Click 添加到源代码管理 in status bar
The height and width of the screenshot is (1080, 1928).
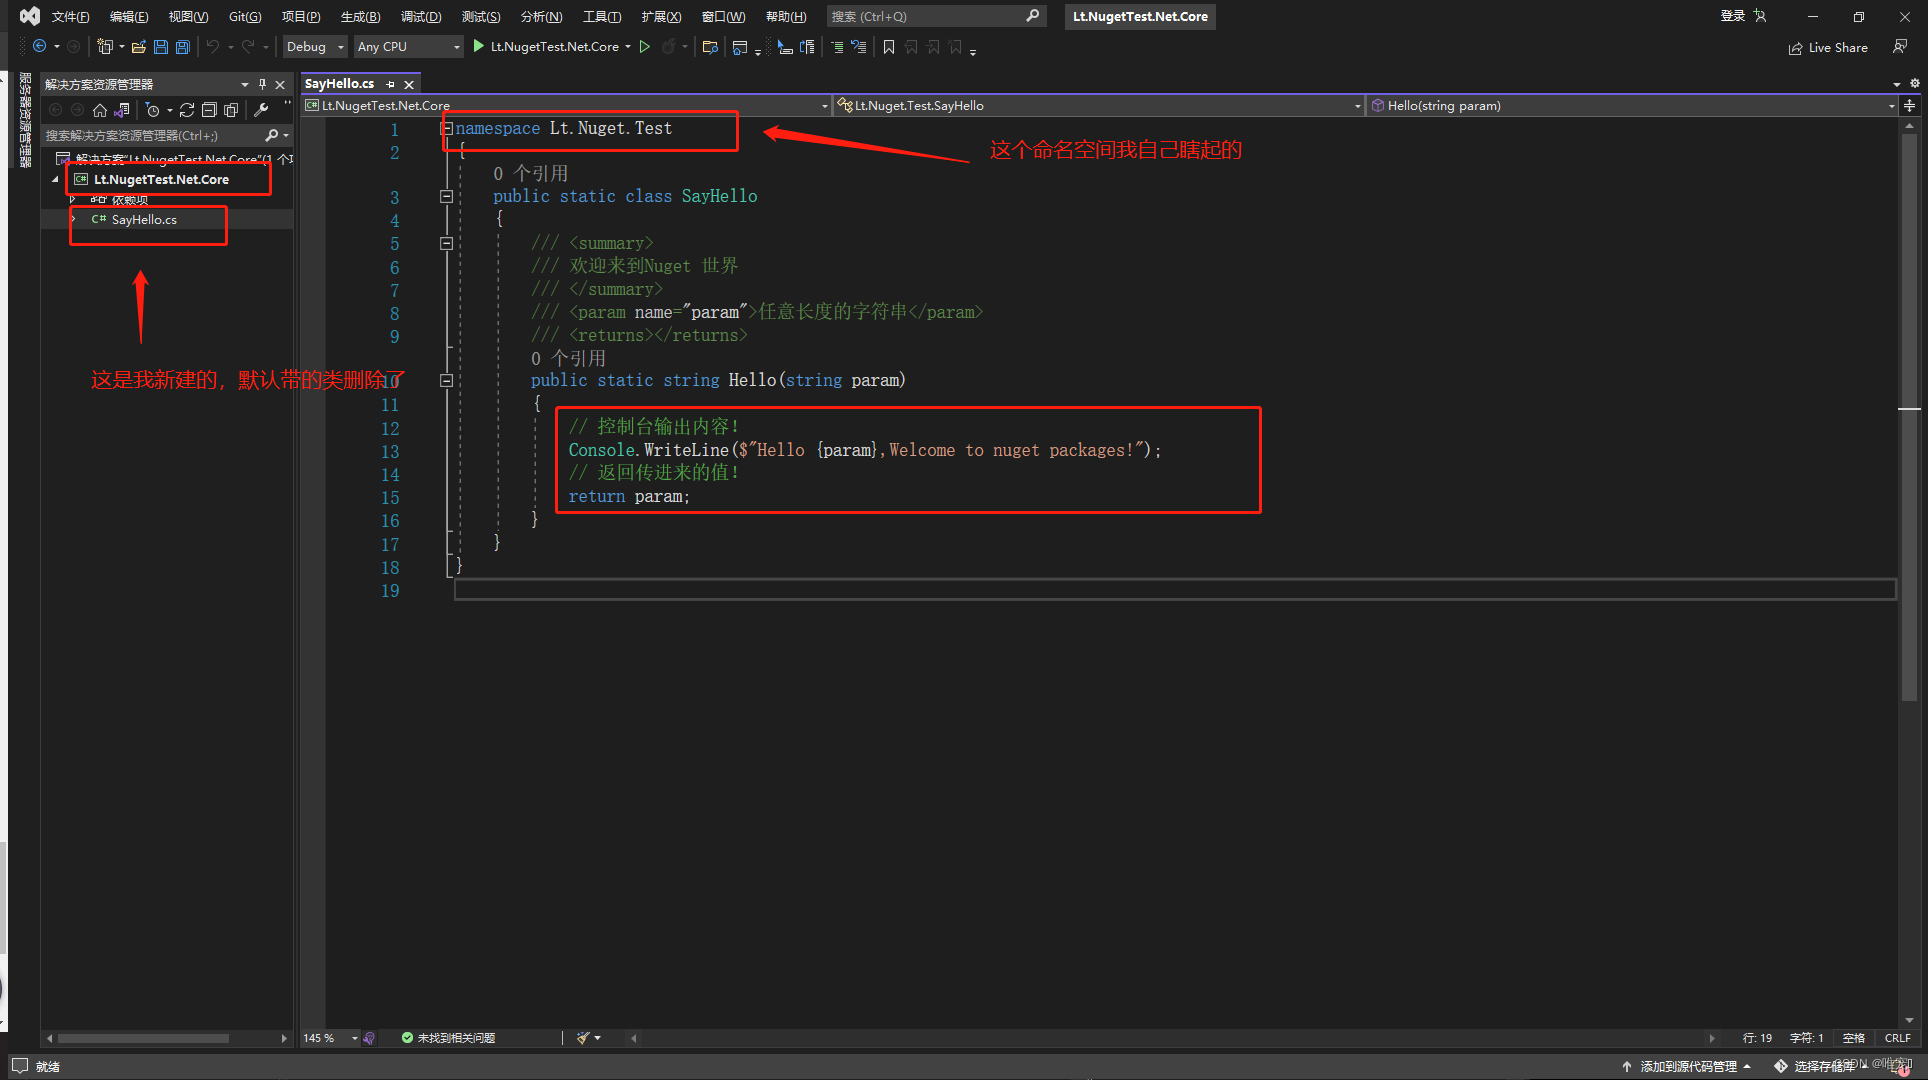point(1688,1066)
